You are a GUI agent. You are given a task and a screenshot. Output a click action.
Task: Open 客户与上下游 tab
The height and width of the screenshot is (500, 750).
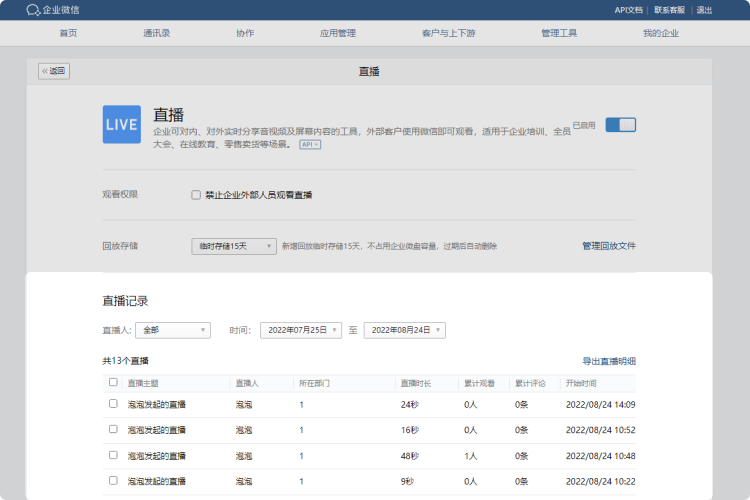click(449, 33)
